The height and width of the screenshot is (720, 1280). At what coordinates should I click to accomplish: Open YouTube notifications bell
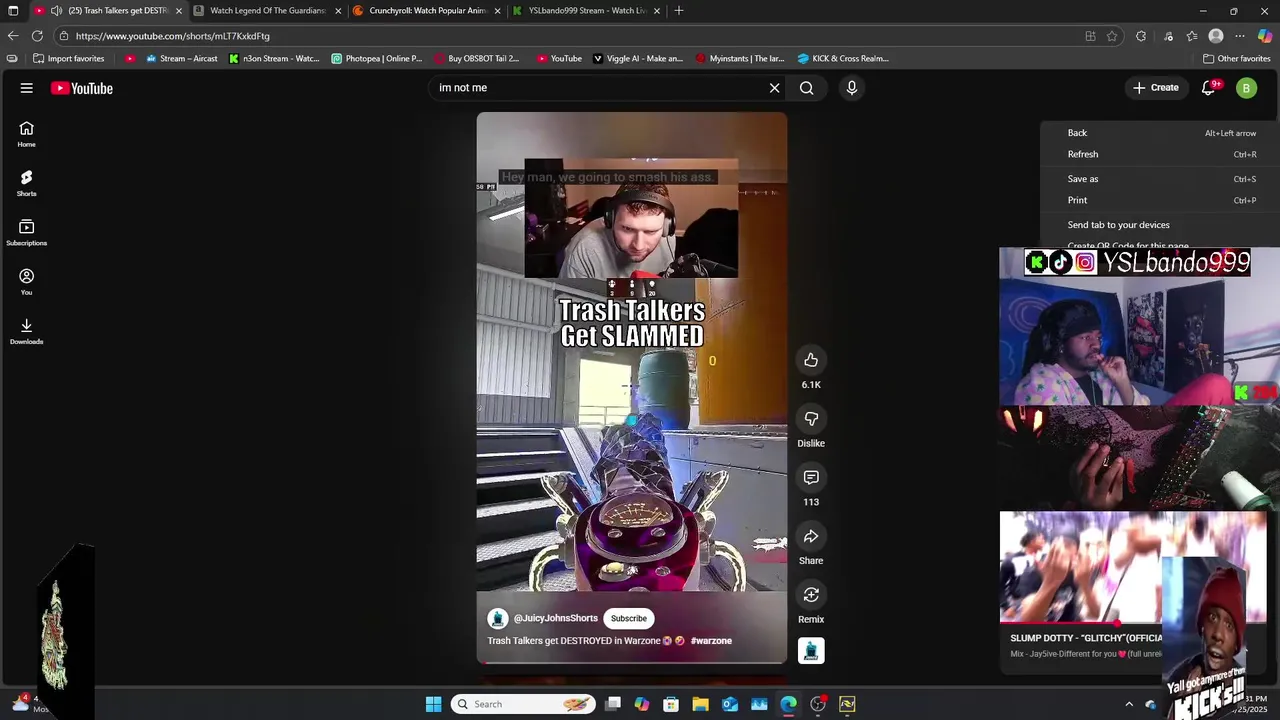tap(1209, 88)
